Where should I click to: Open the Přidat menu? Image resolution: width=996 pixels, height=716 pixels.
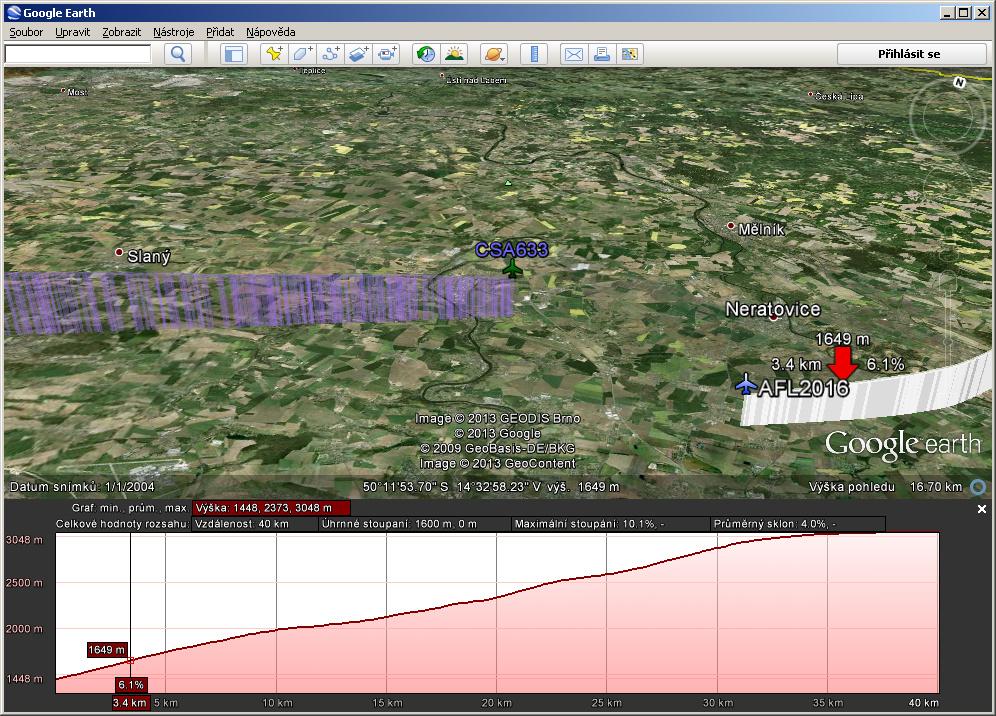(x=220, y=32)
